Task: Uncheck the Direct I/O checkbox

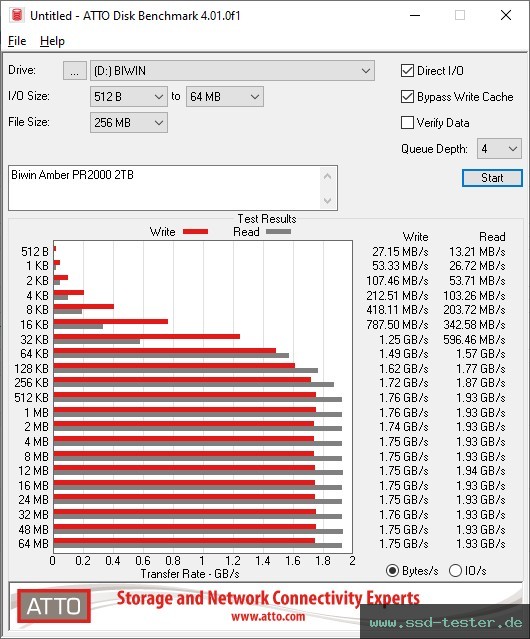Action: (407, 71)
